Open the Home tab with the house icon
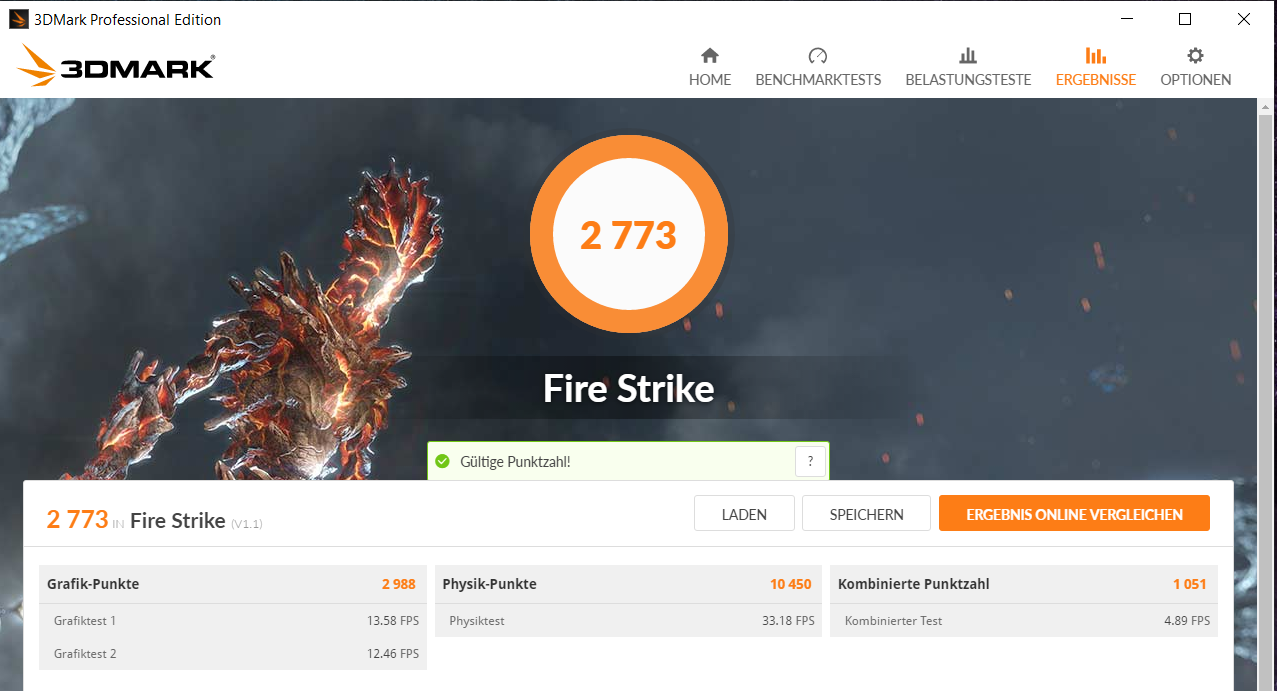 pos(710,56)
